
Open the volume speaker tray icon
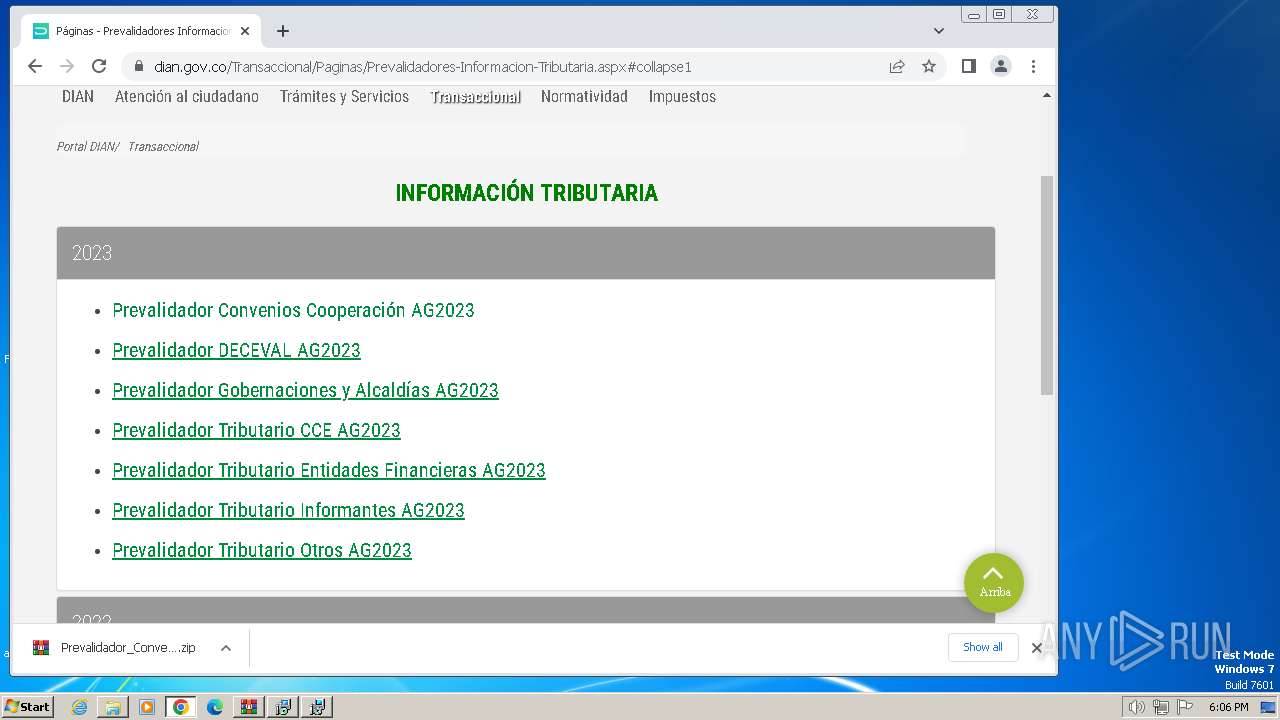tap(1137, 707)
